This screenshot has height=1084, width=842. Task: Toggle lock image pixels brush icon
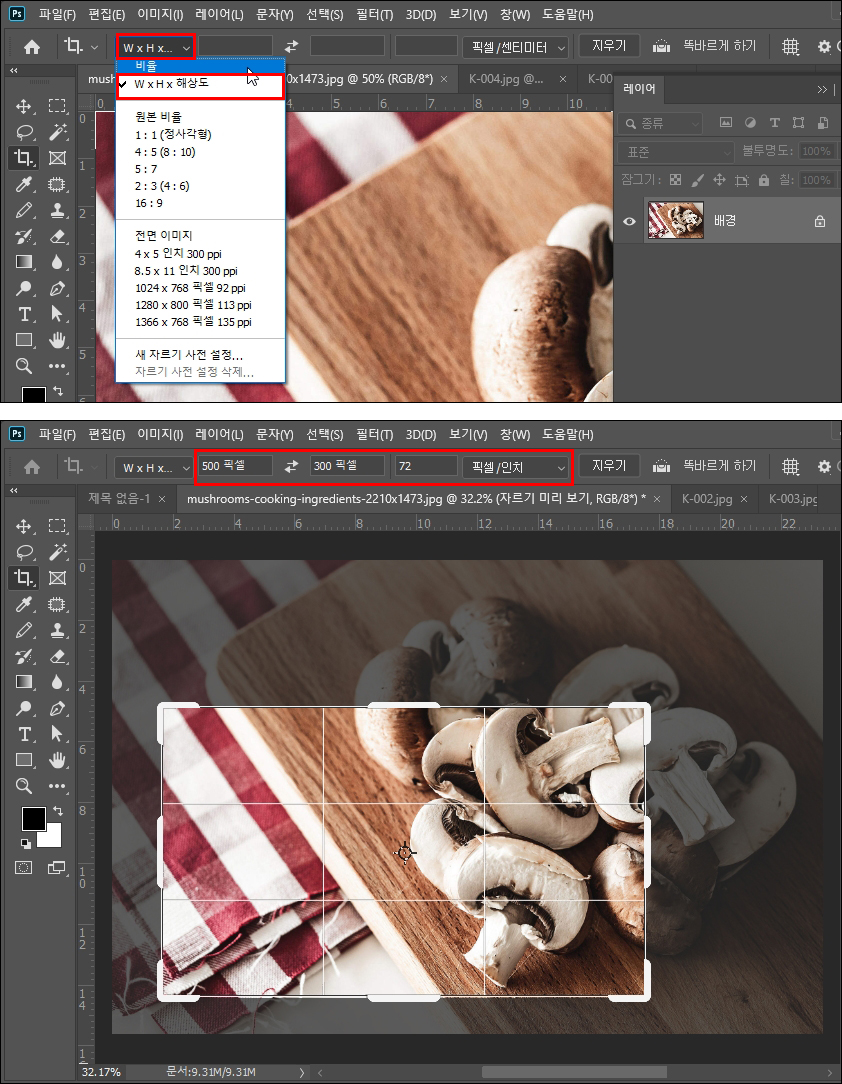coord(698,180)
